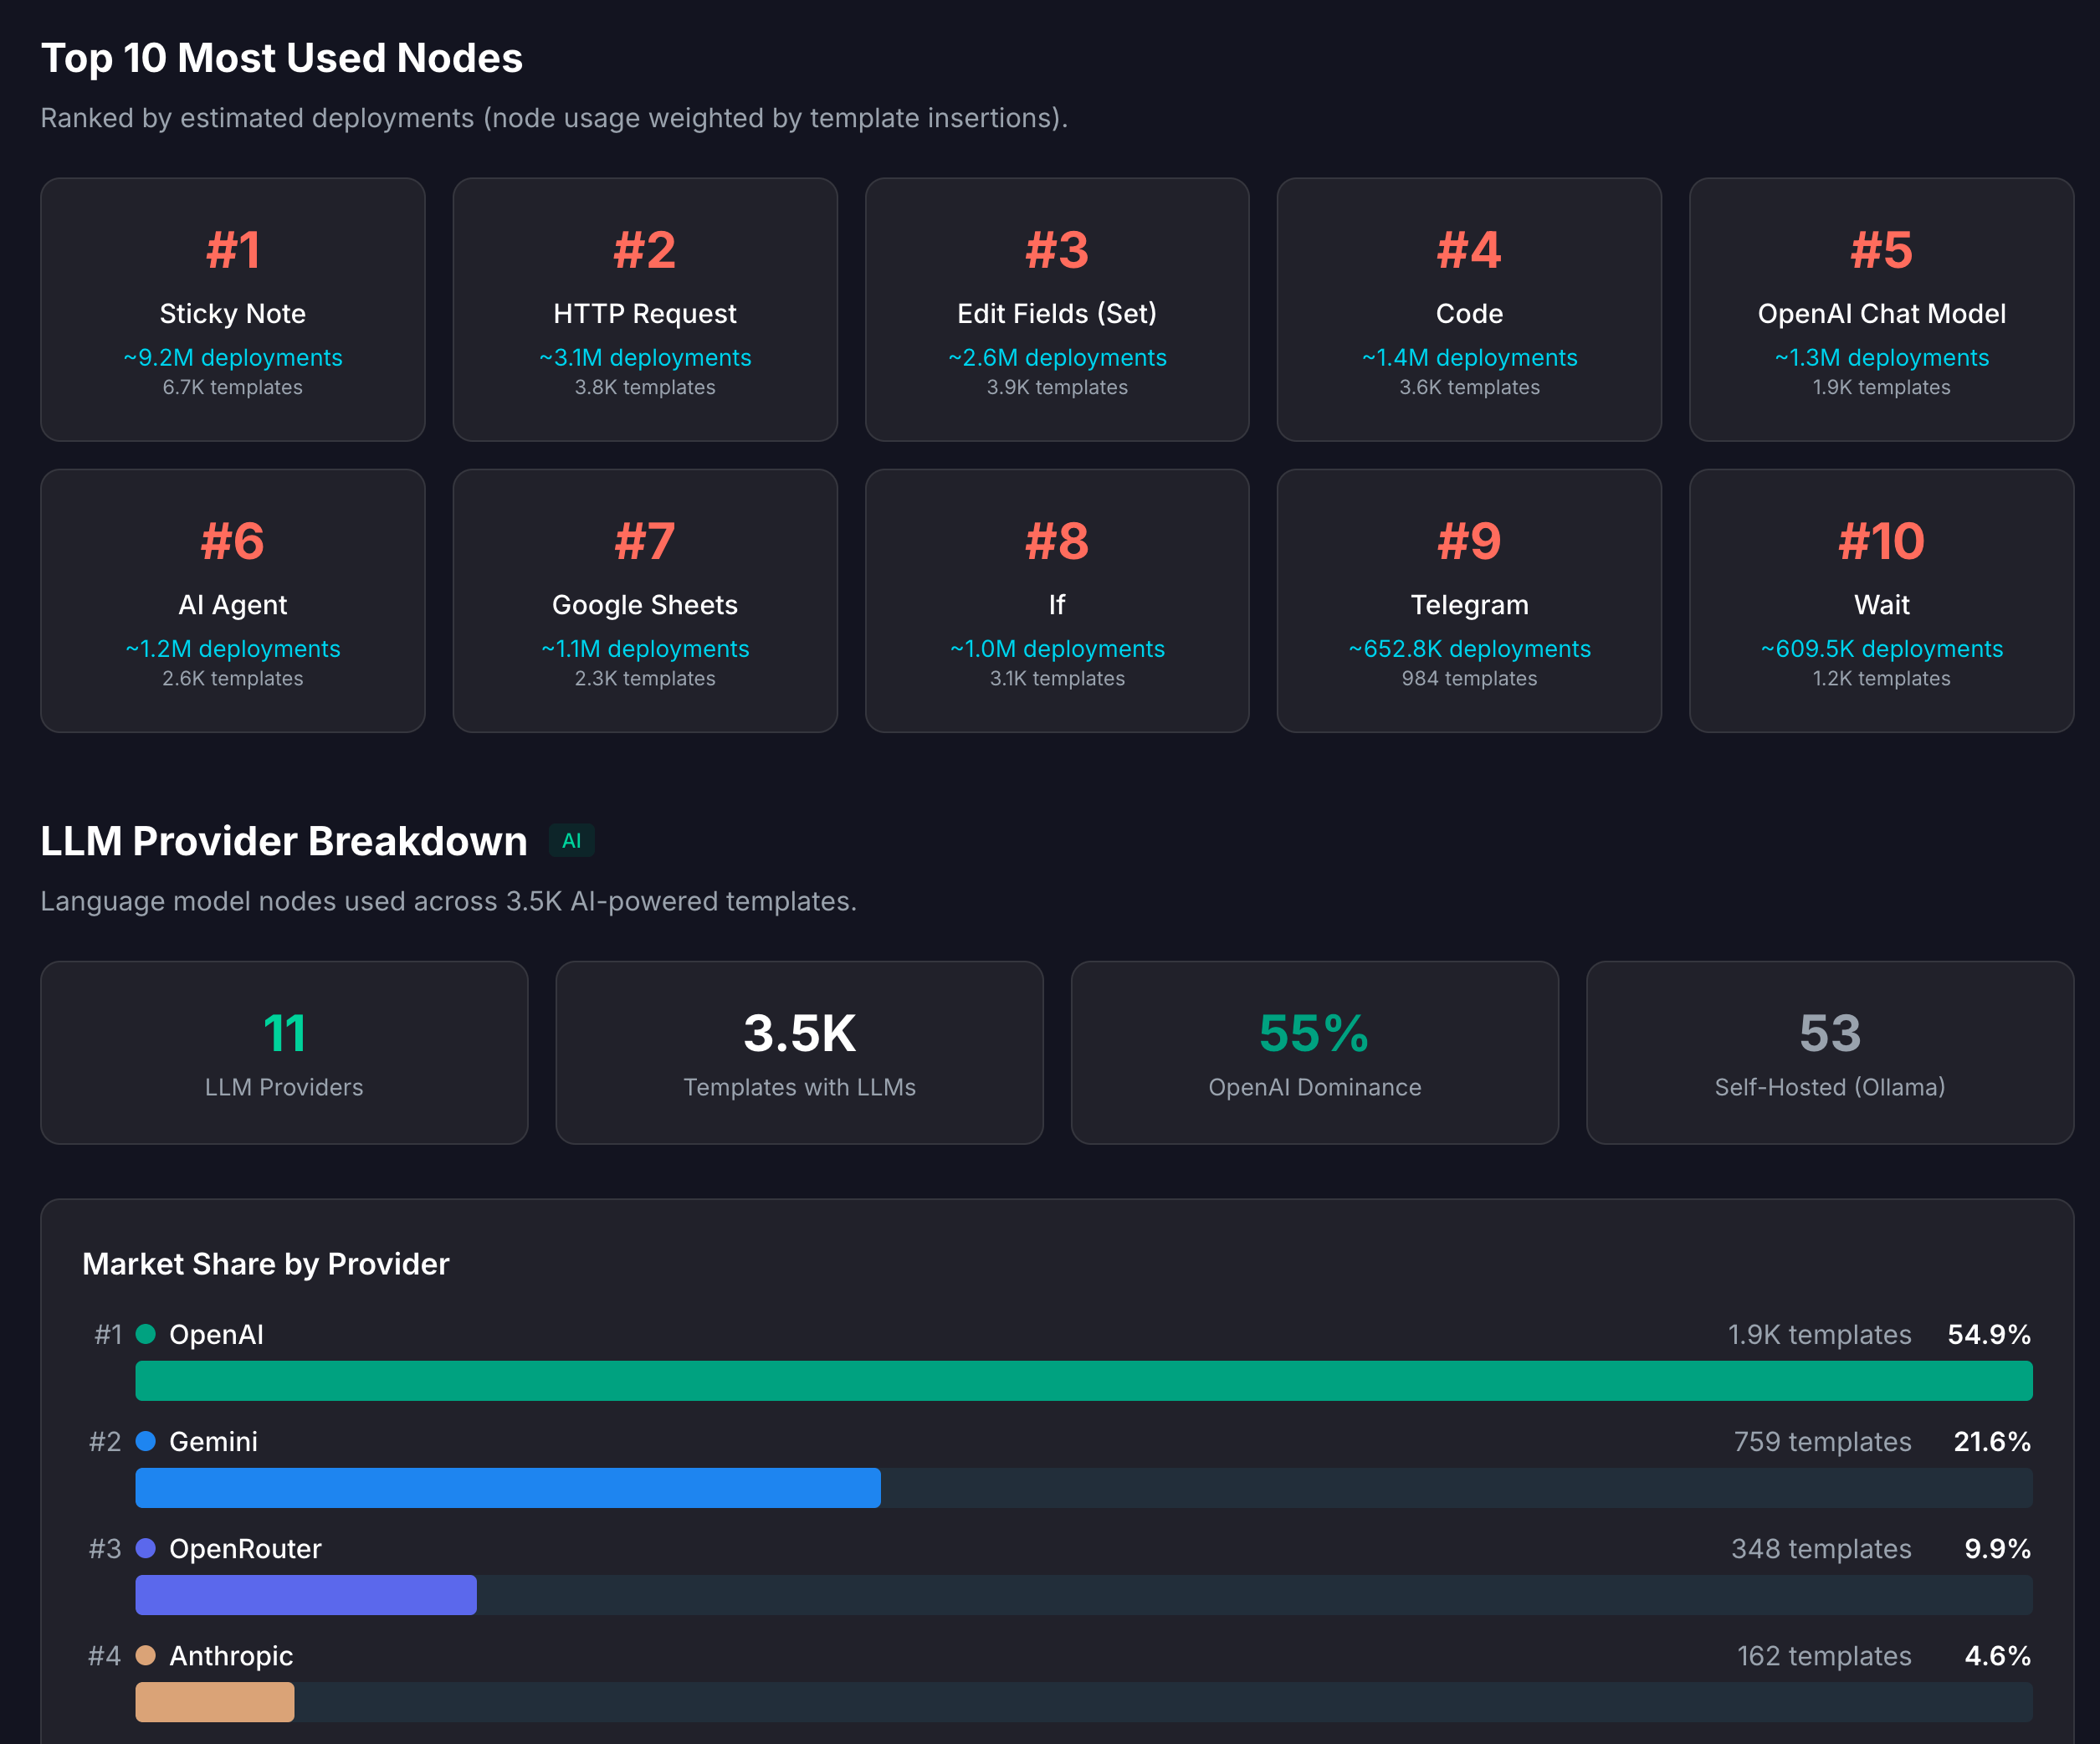Click the purple OpenRouter provider dot

pyautogui.click(x=148, y=1549)
